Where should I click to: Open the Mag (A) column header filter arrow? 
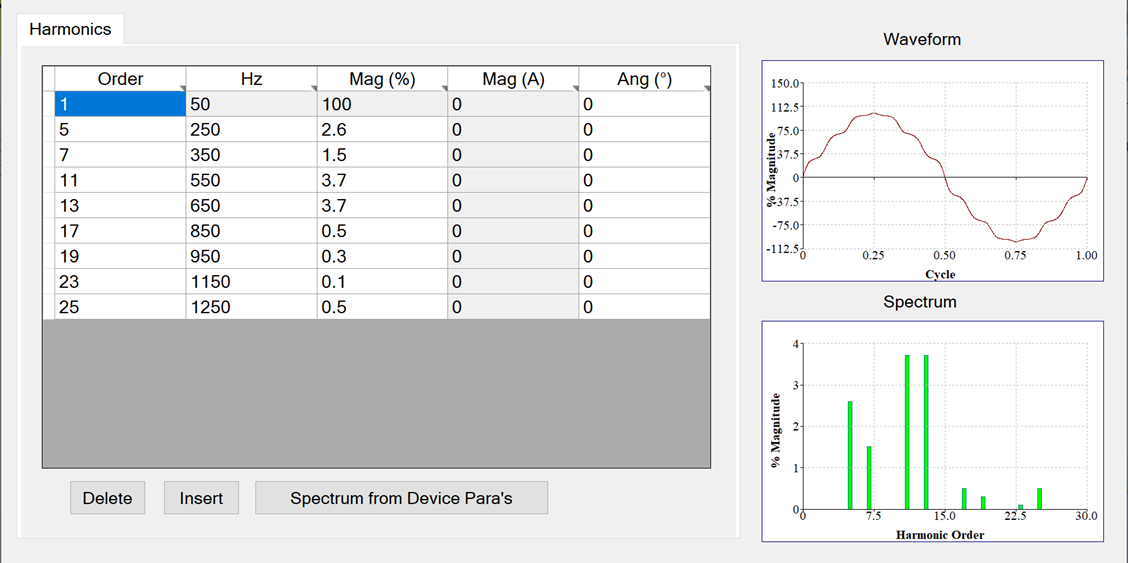point(576,88)
